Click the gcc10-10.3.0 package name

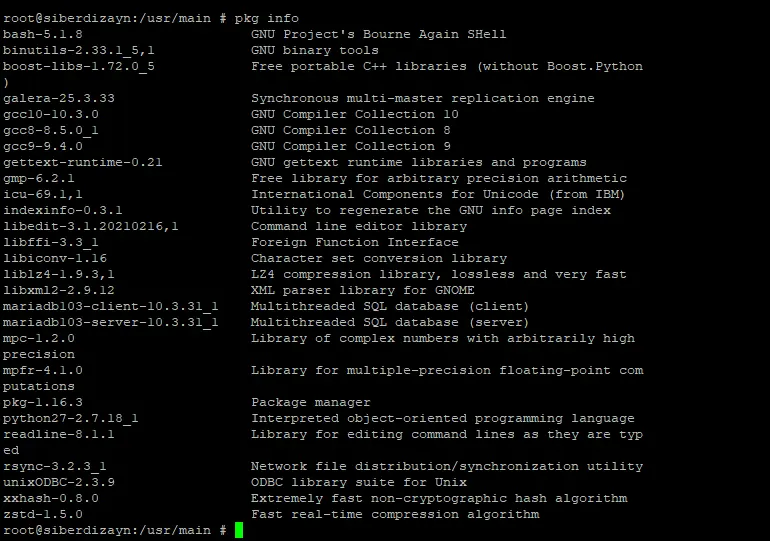pyautogui.click(x=51, y=114)
